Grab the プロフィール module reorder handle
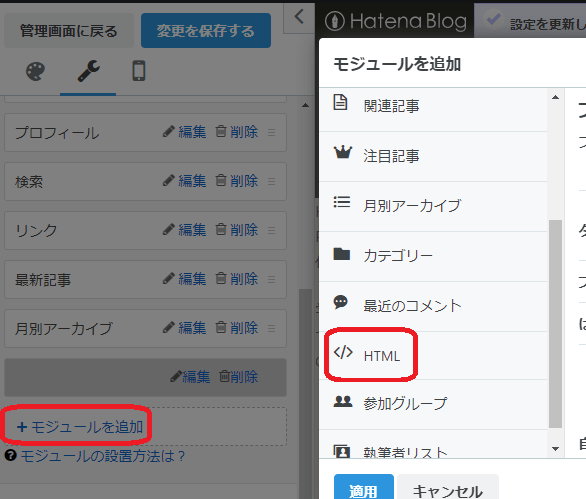This screenshot has height=499, width=586. (x=272, y=133)
